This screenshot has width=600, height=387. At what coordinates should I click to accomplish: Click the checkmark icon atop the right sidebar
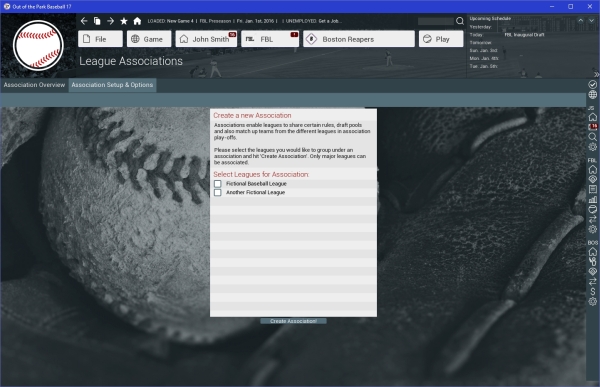(592, 85)
